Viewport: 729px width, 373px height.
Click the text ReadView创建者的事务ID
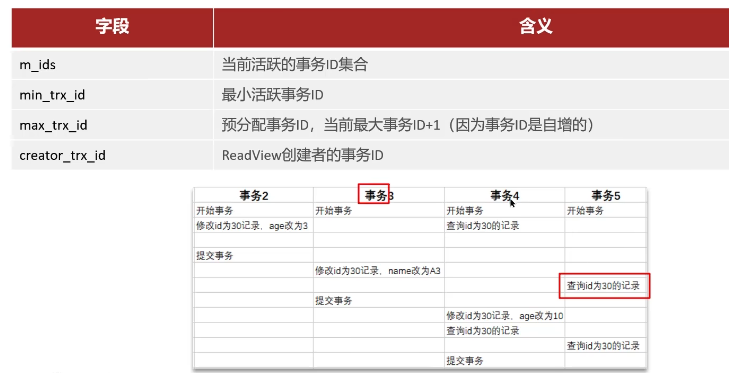coord(303,155)
